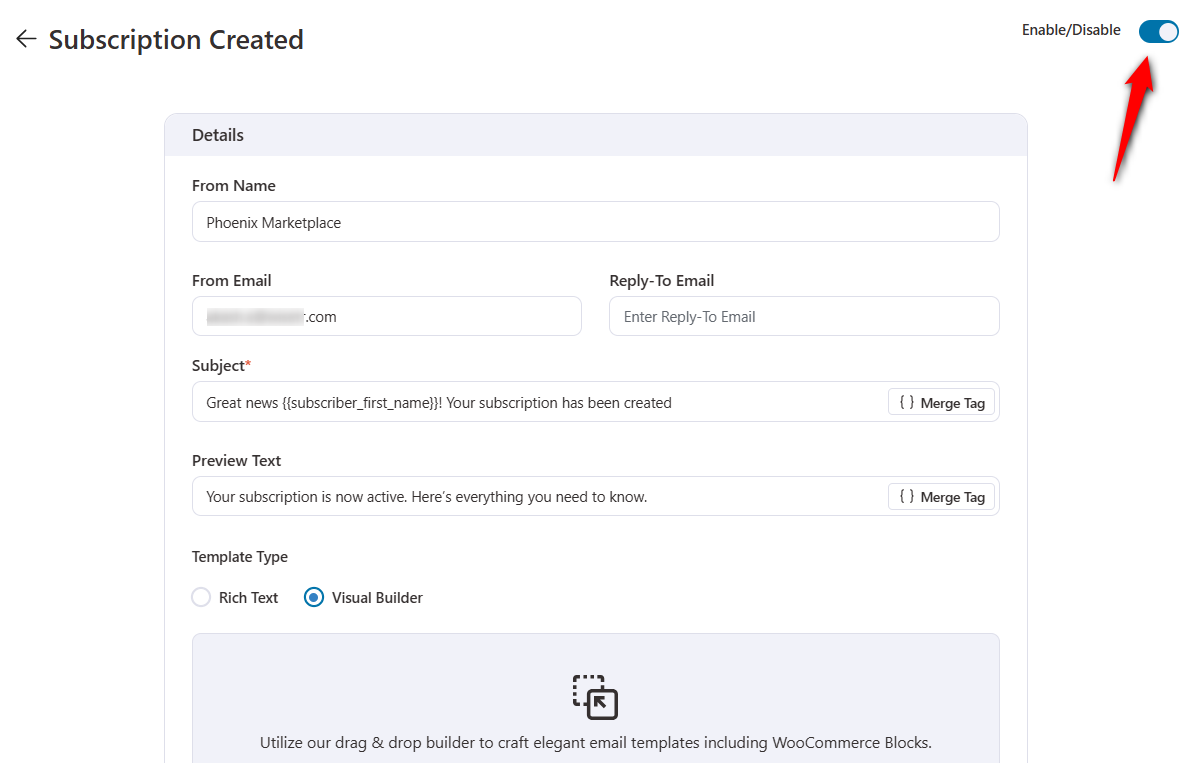Click the Details section header

point(218,134)
